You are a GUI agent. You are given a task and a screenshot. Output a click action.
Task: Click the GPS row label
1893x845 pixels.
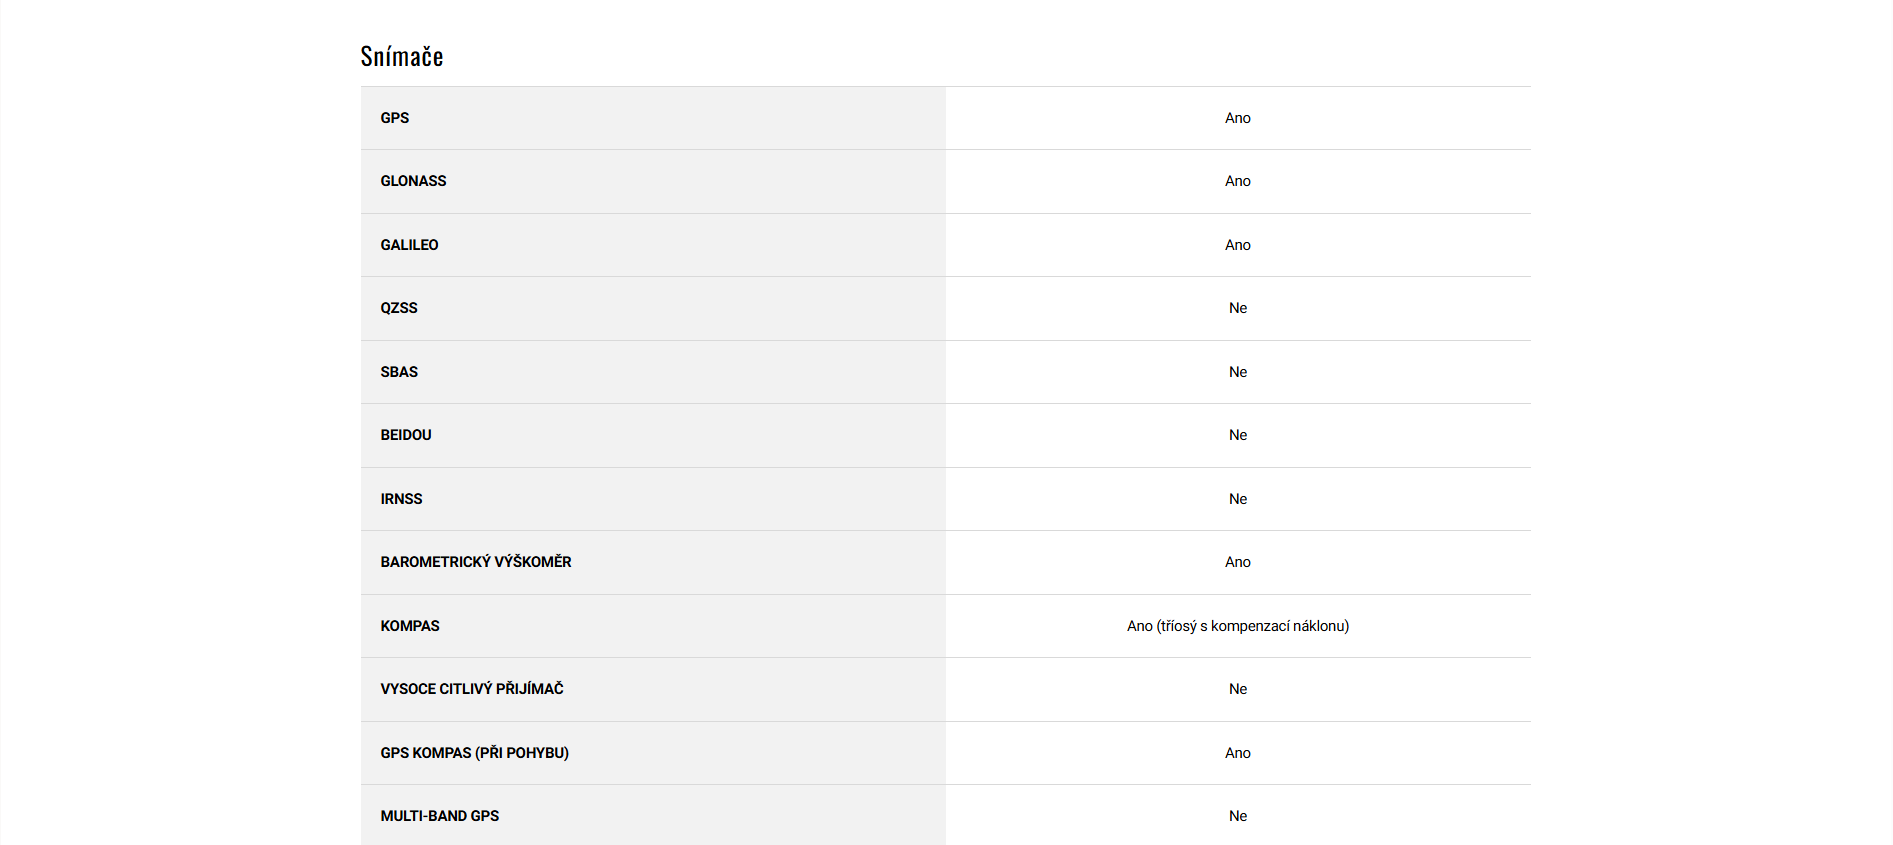(395, 118)
